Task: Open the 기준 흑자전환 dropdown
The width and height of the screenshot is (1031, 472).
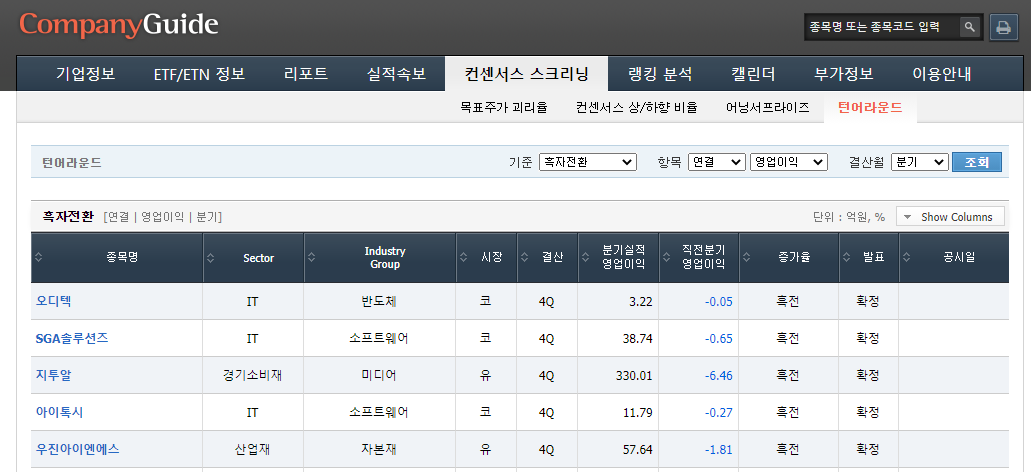Action: [x=588, y=162]
